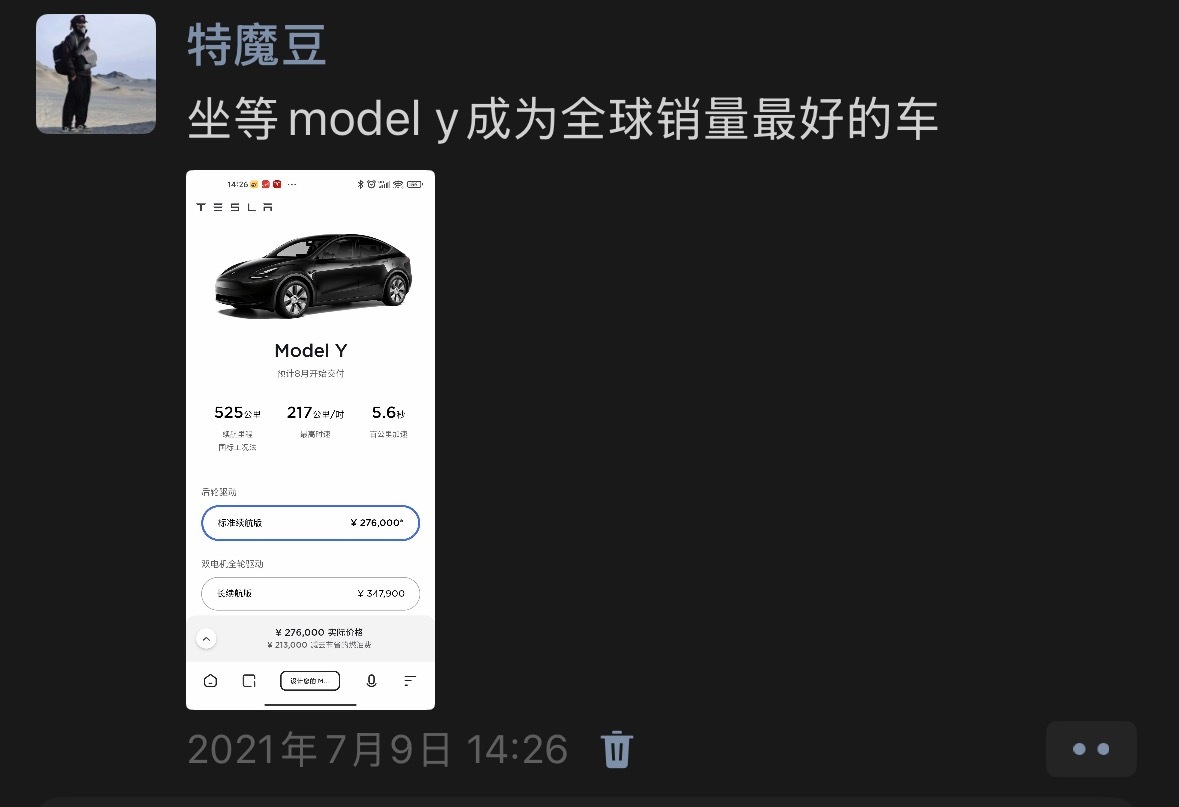The width and height of the screenshot is (1179, 807).
Task: Click the Bluetooth status icon in phone screenshot
Action: 360,184
